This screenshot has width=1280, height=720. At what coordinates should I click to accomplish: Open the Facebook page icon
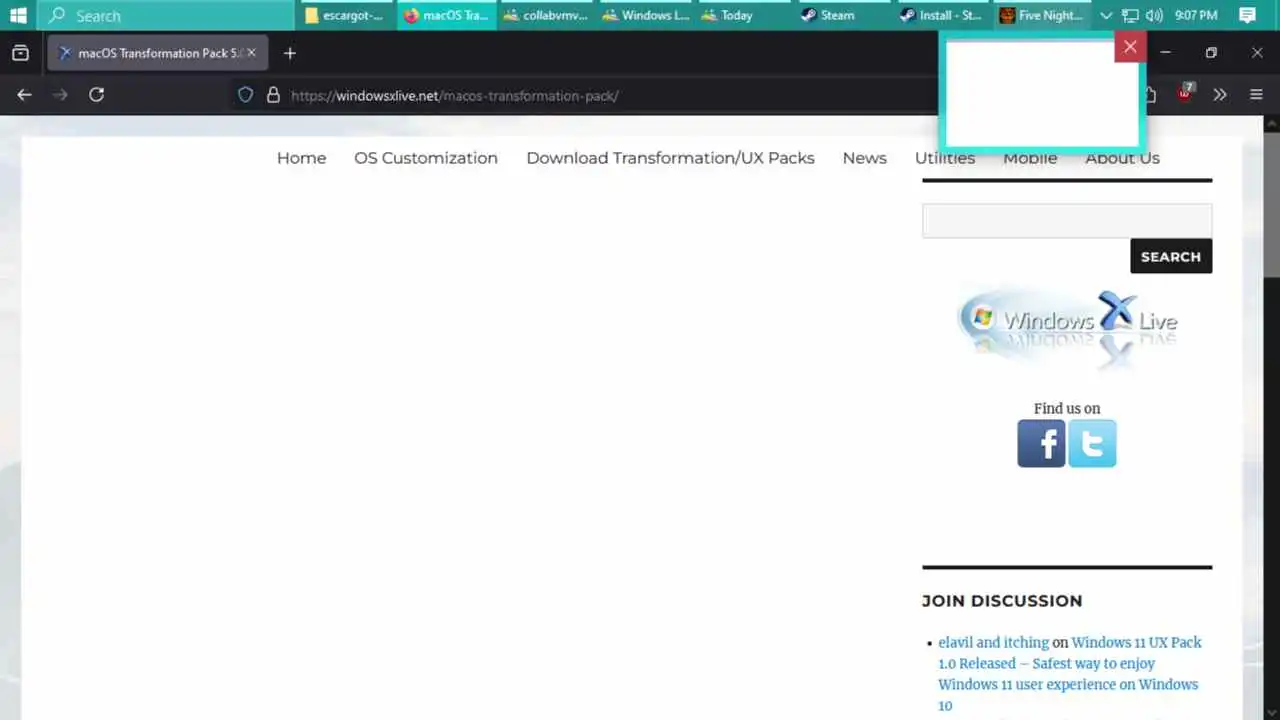tap(1041, 443)
